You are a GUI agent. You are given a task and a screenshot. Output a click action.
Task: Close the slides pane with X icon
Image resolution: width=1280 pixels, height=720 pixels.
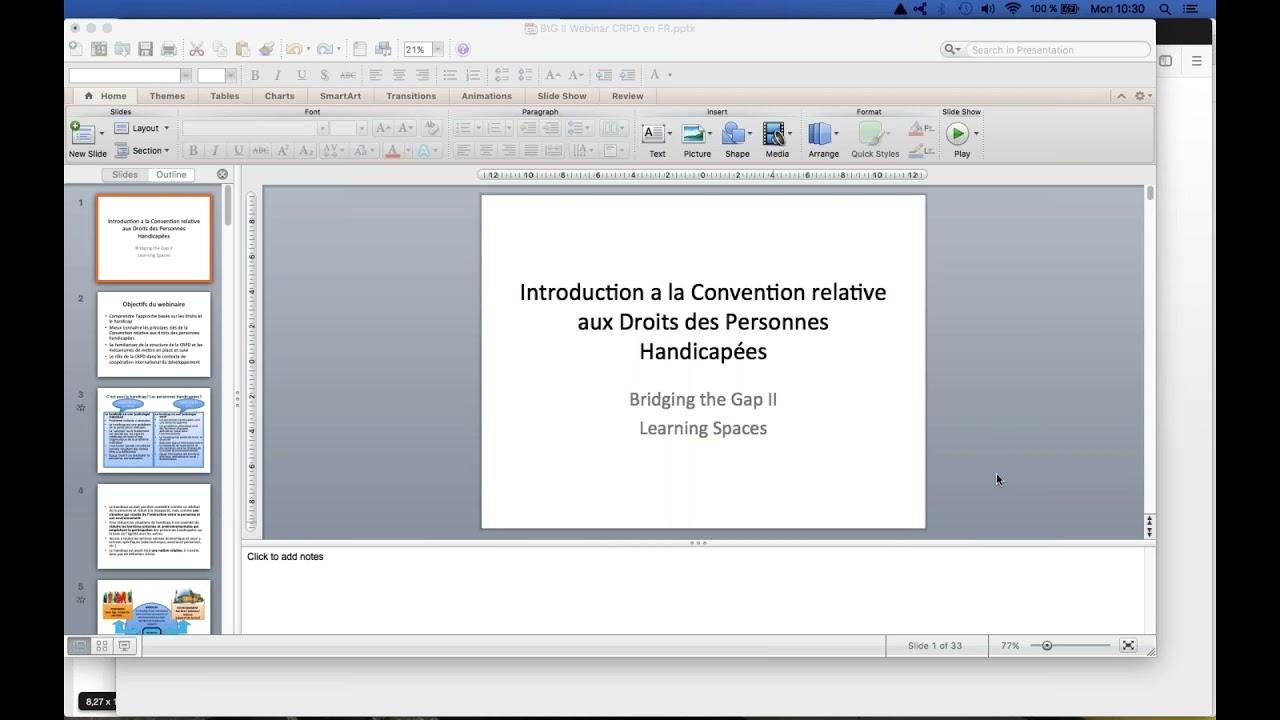point(222,174)
